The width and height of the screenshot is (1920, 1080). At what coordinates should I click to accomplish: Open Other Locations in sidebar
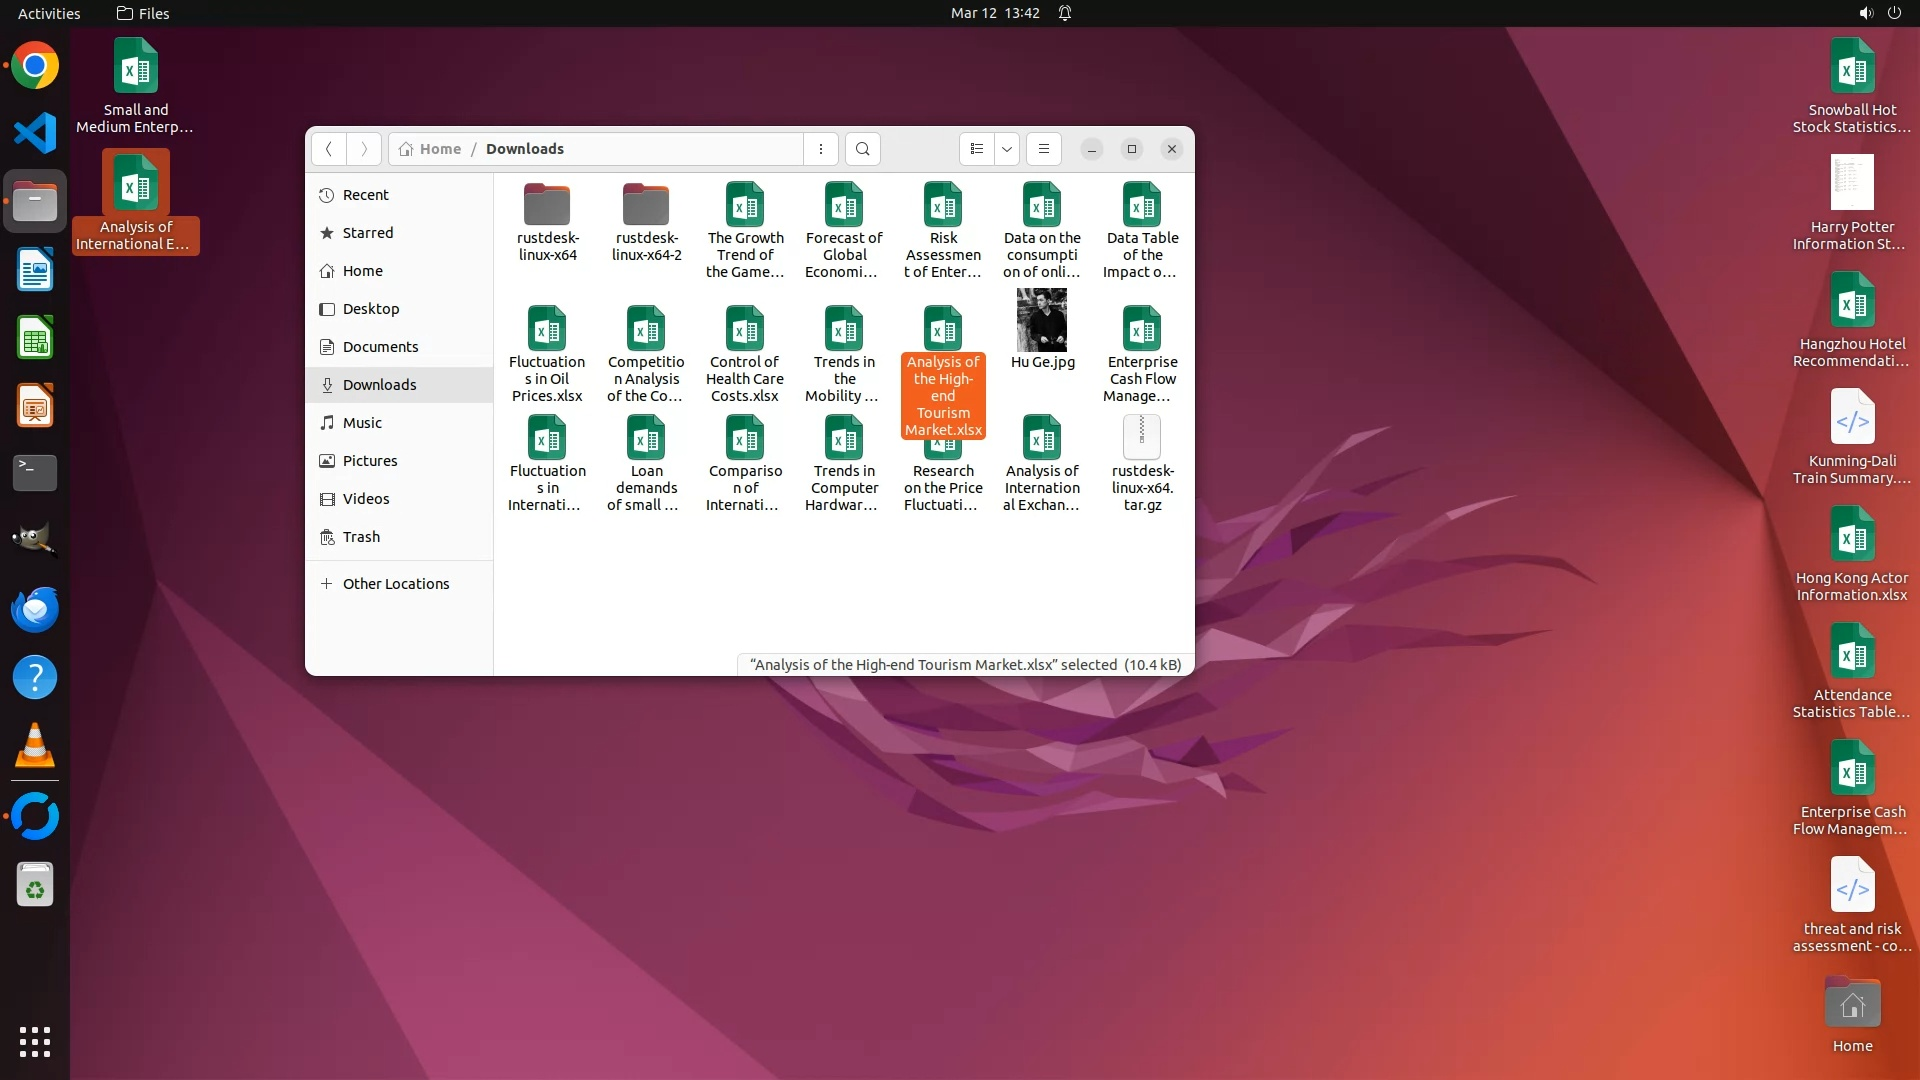tap(395, 584)
